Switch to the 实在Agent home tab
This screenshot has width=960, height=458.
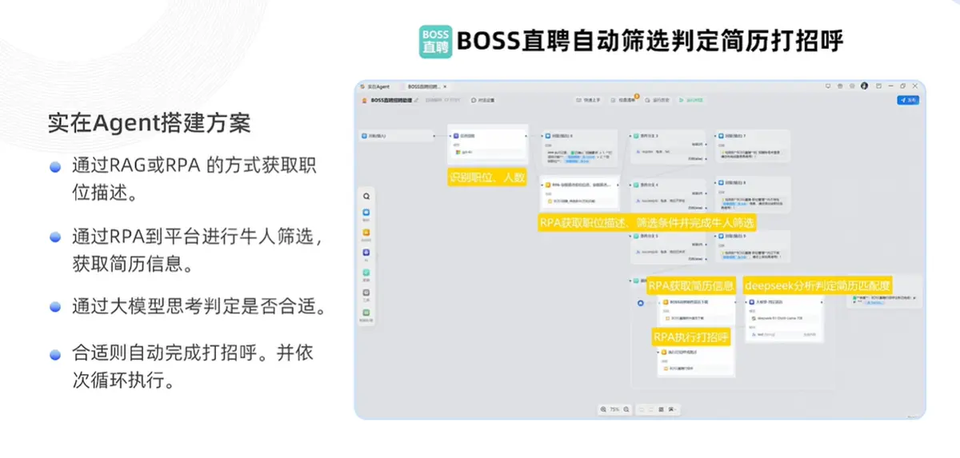(375, 86)
